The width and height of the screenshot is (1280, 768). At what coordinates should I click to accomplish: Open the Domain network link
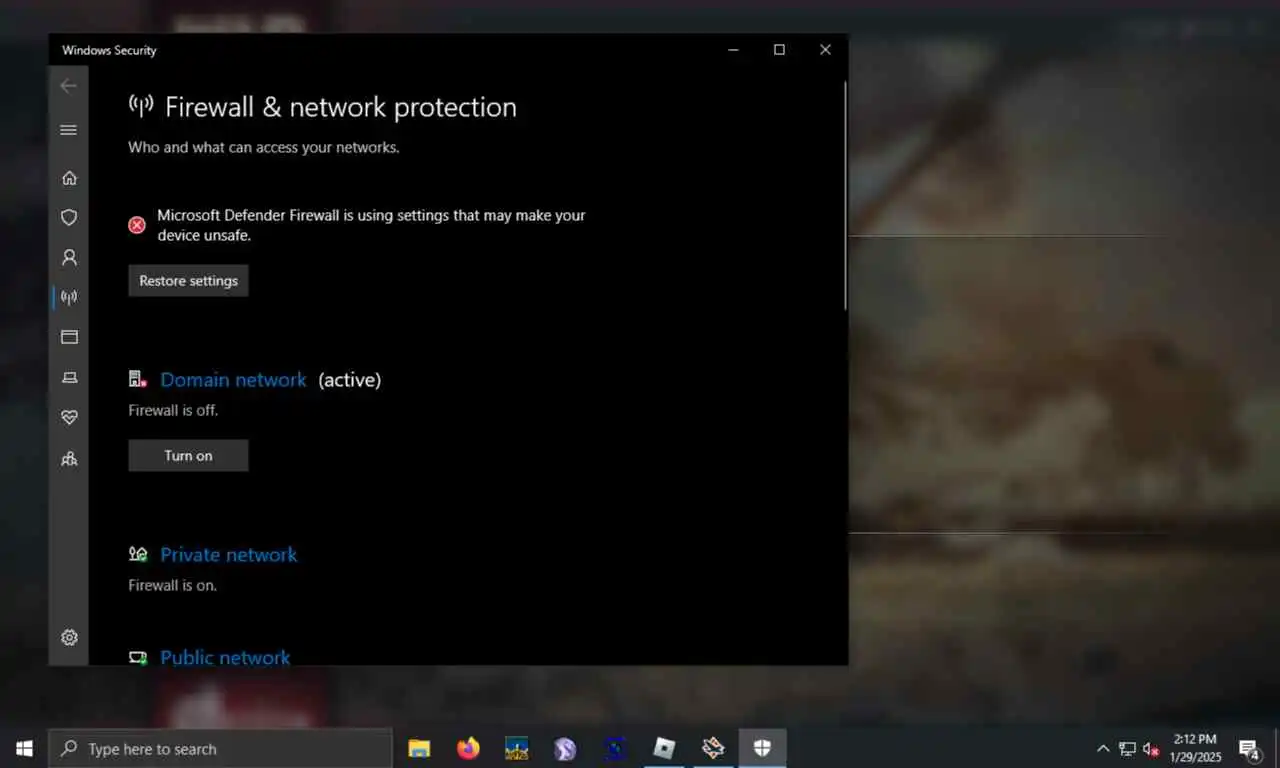233,380
